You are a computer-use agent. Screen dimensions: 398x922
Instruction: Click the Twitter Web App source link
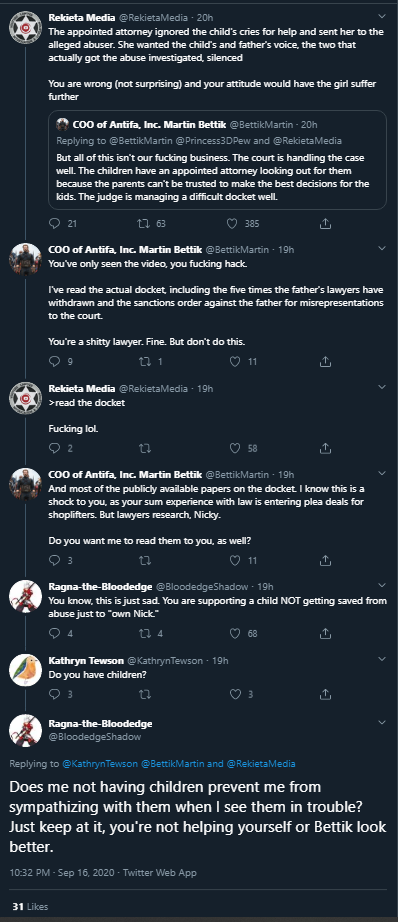(x=159, y=873)
